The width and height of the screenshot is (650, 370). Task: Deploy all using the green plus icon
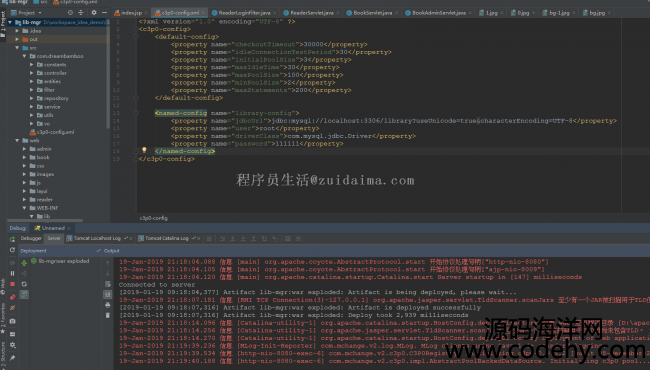click(24, 263)
